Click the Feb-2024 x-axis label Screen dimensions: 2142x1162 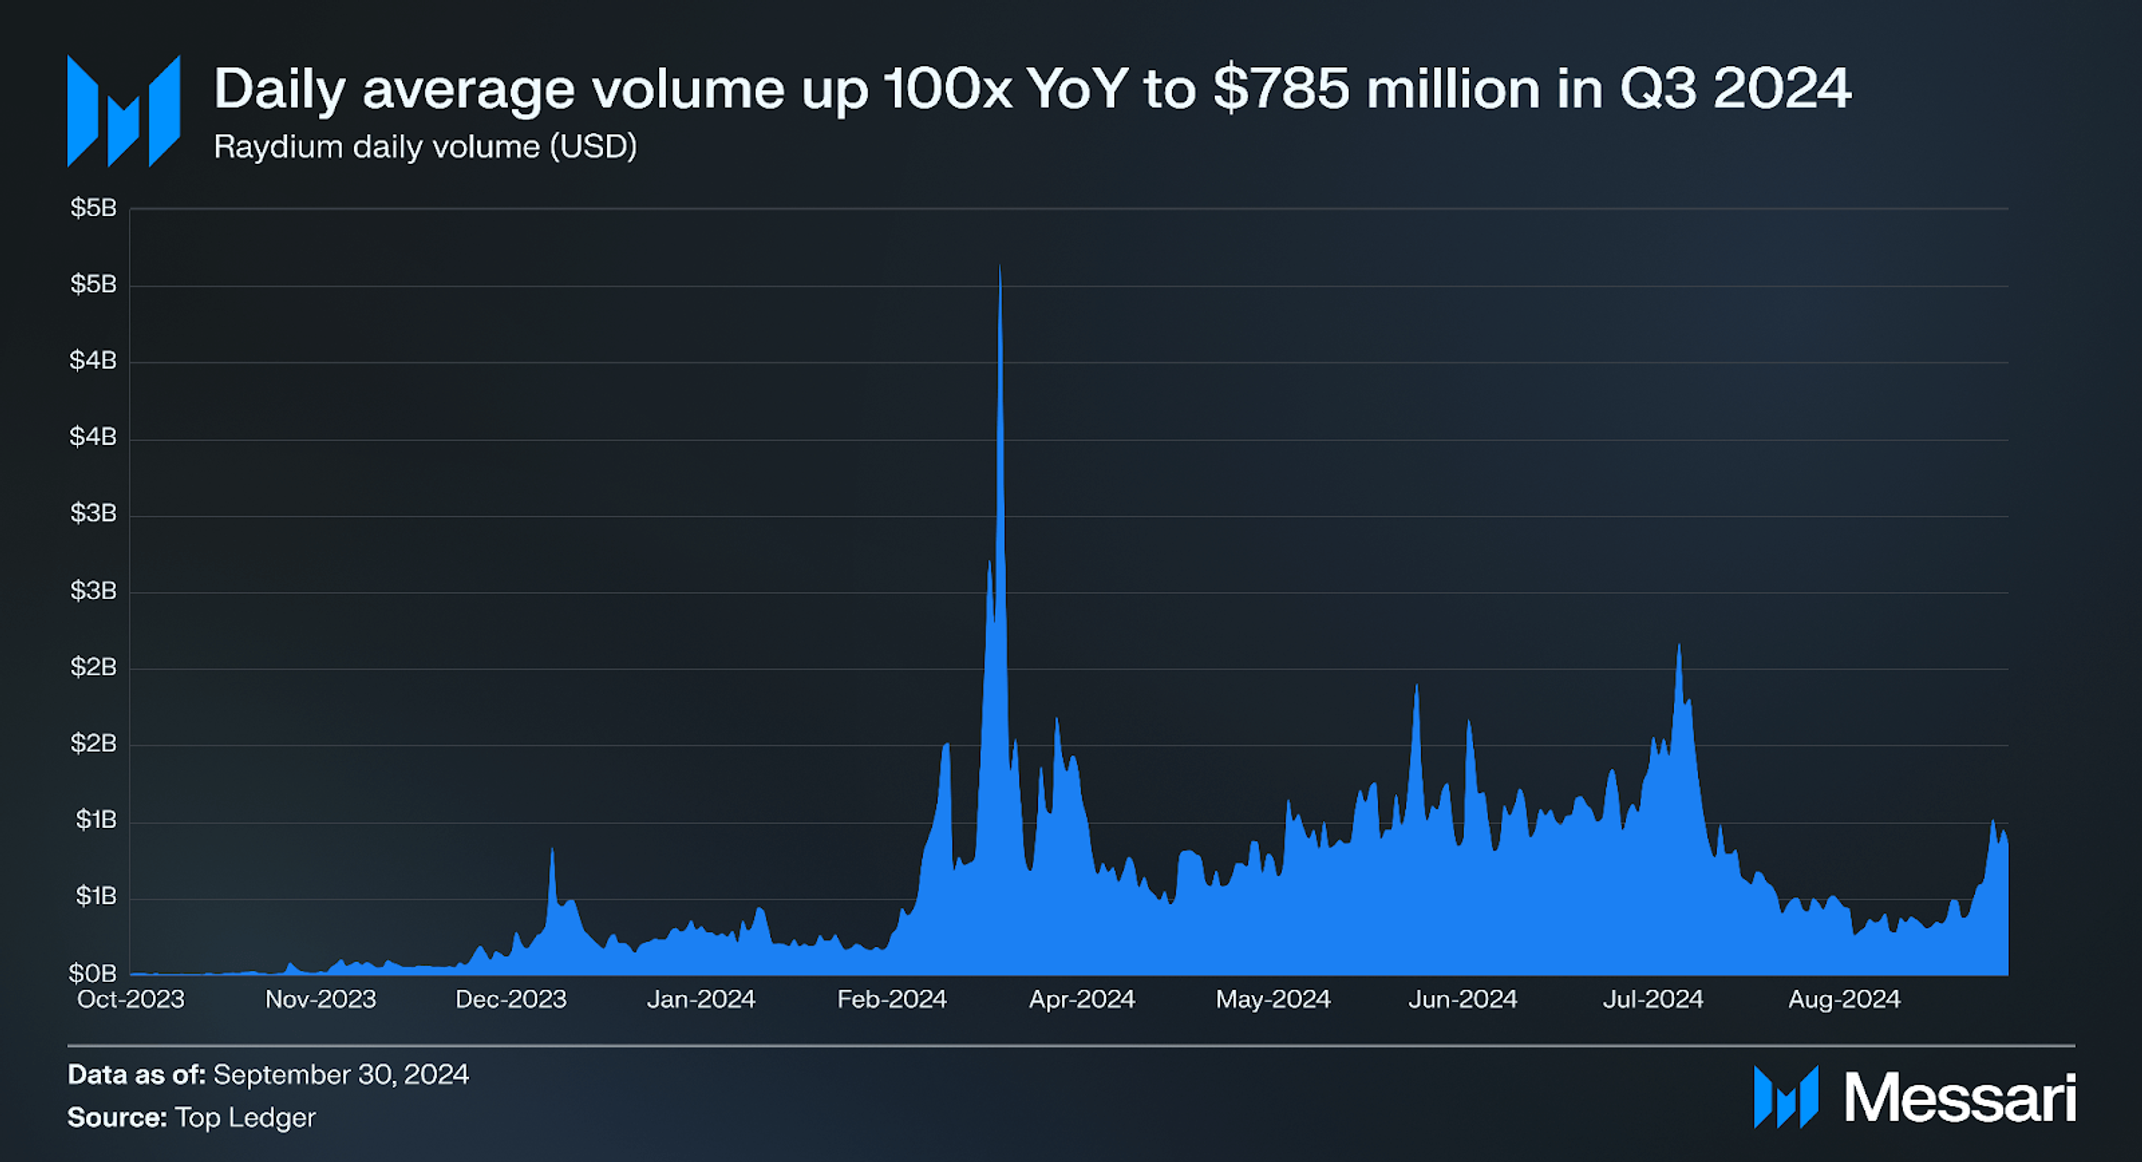pos(892,999)
